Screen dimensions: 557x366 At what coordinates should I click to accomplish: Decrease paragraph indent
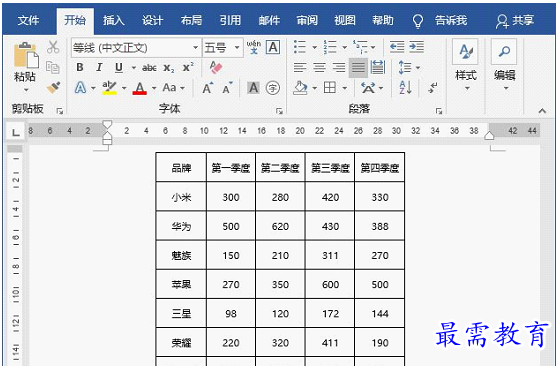tap(397, 47)
